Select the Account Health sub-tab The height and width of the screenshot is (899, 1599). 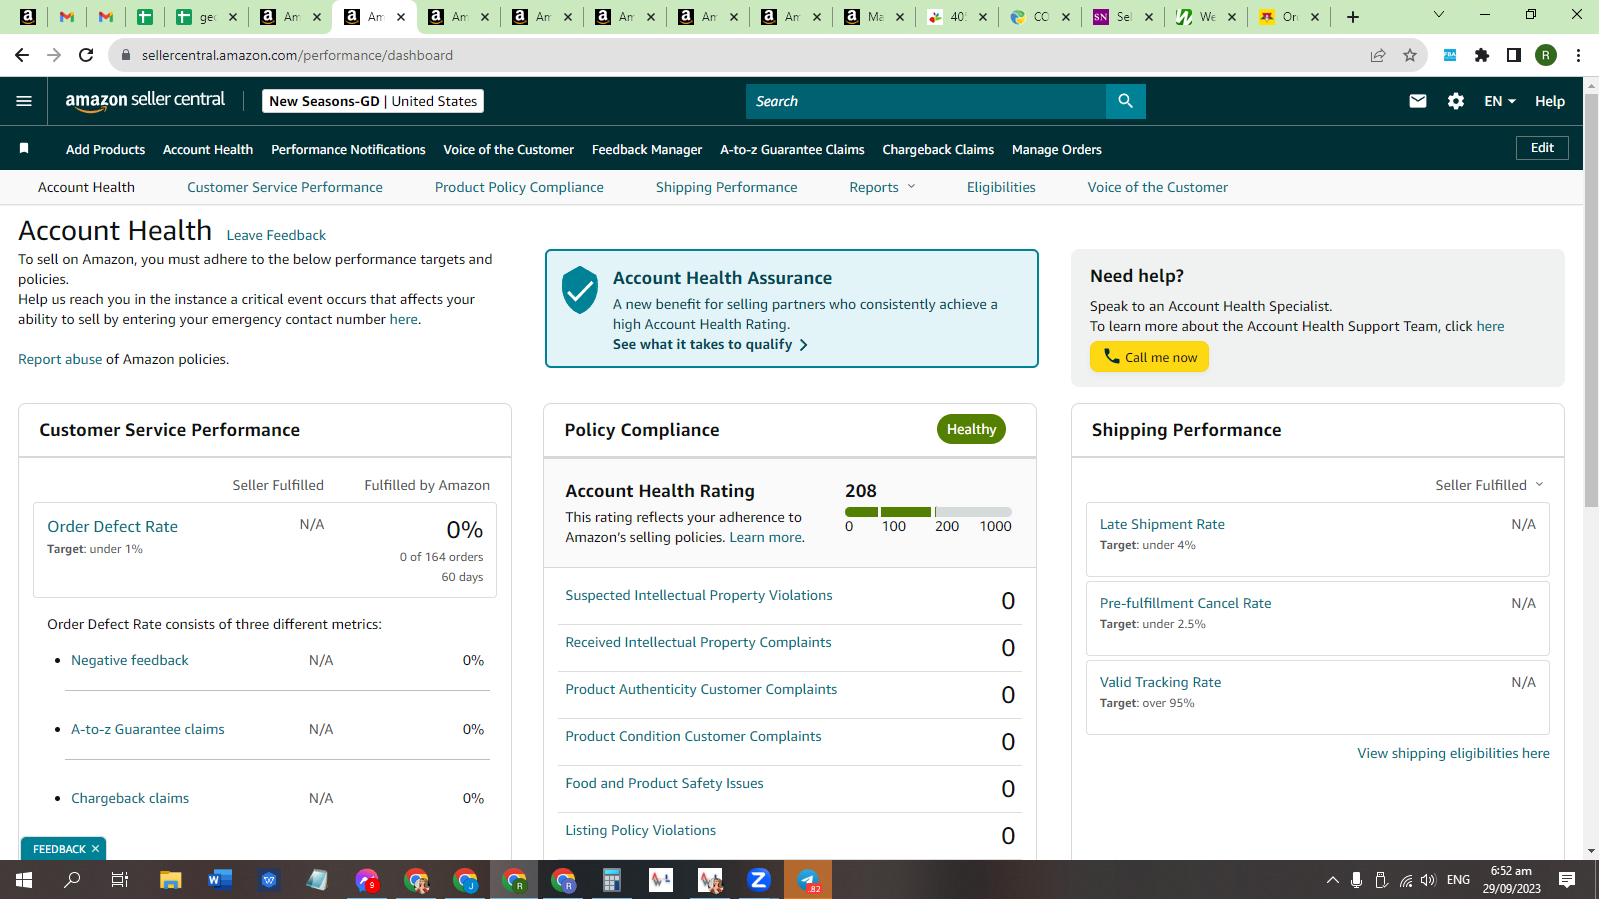tap(86, 187)
